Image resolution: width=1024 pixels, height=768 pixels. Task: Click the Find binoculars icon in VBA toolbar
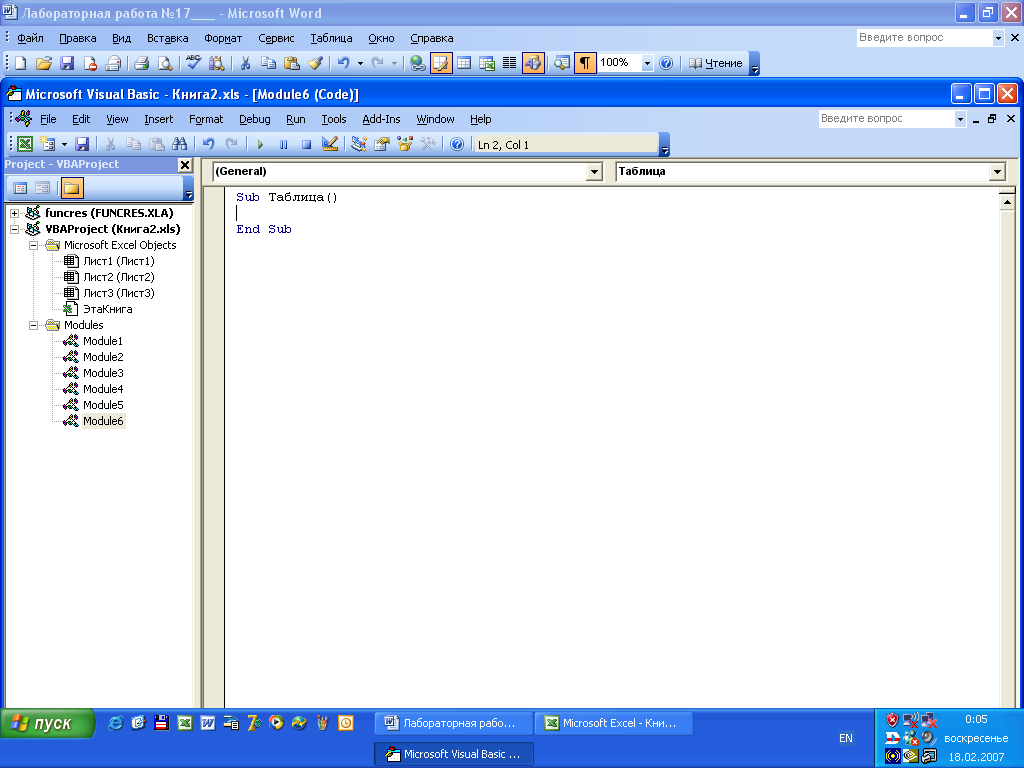(180, 144)
